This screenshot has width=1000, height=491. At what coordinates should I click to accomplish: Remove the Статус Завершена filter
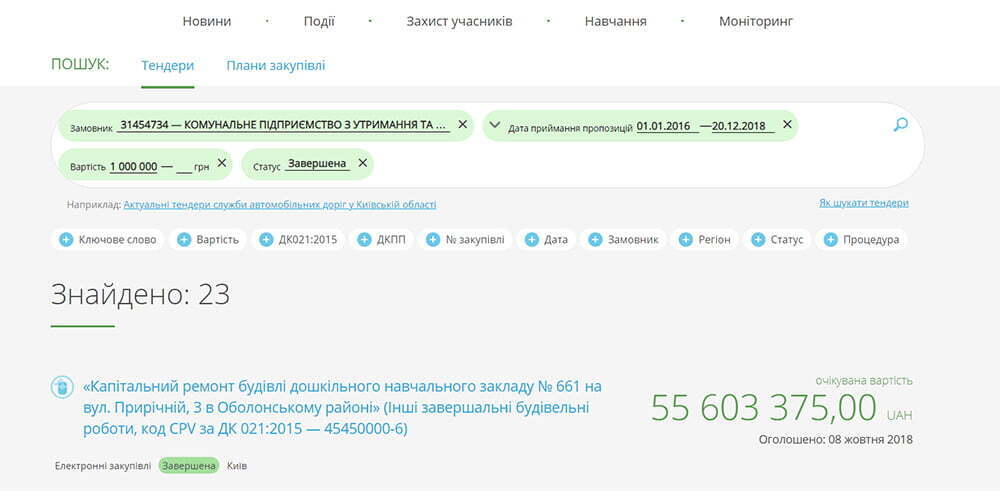pyautogui.click(x=362, y=163)
